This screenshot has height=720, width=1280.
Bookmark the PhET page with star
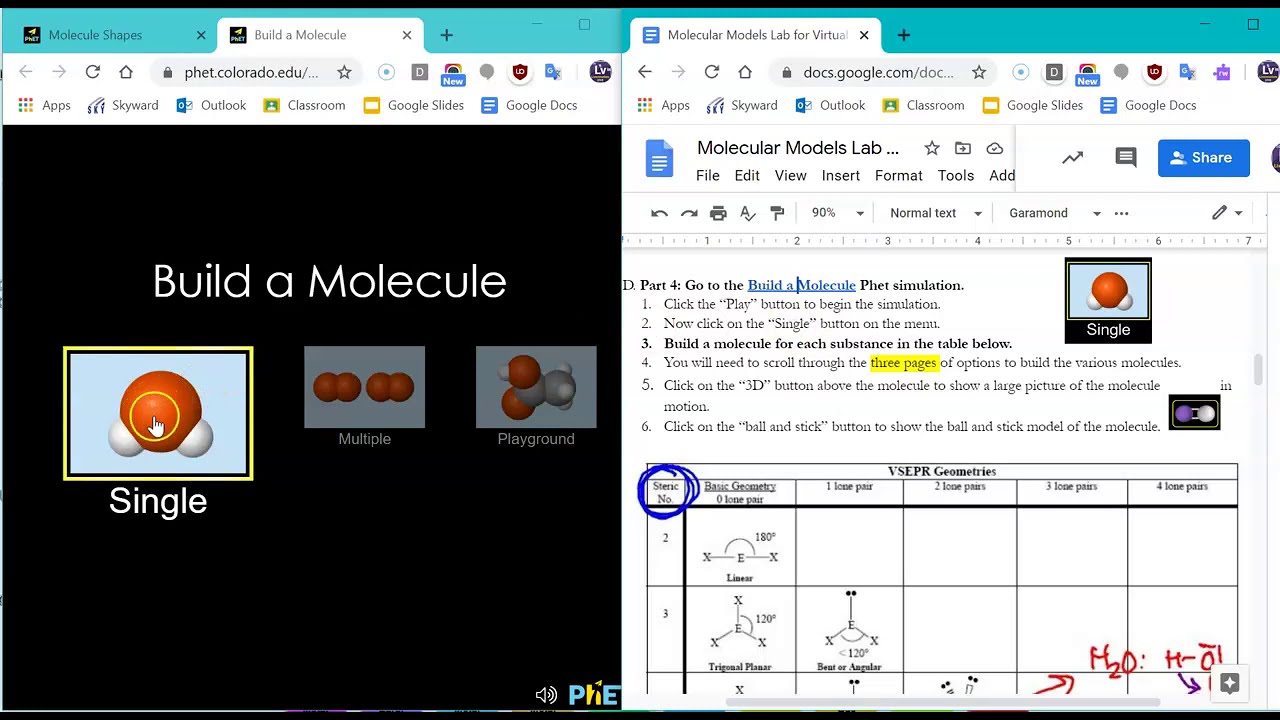click(344, 72)
